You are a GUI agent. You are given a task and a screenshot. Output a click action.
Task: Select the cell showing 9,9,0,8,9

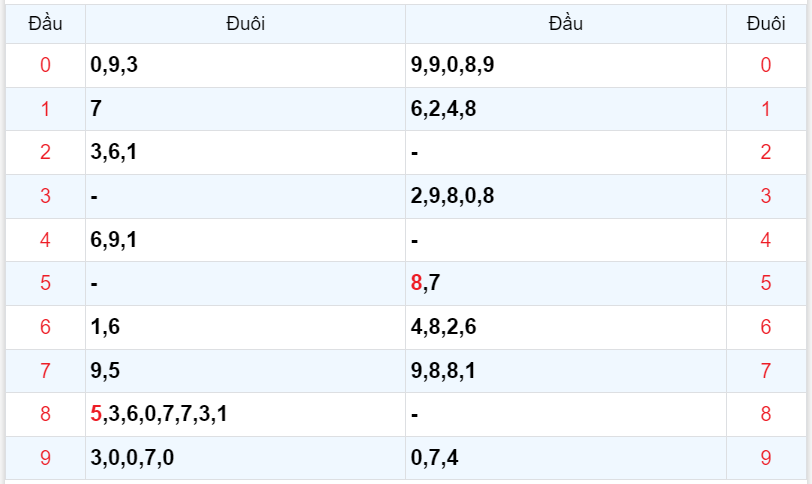452,66
